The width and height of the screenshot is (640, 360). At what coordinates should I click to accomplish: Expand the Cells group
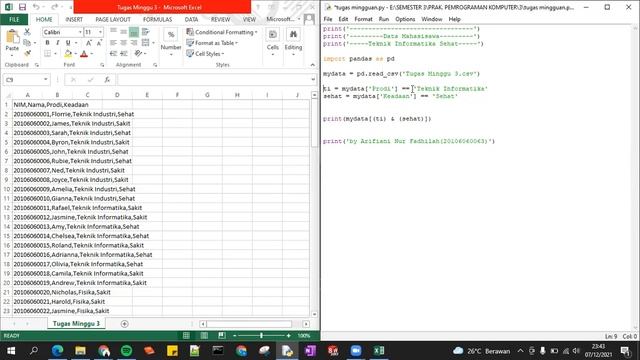tap(273, 41)
